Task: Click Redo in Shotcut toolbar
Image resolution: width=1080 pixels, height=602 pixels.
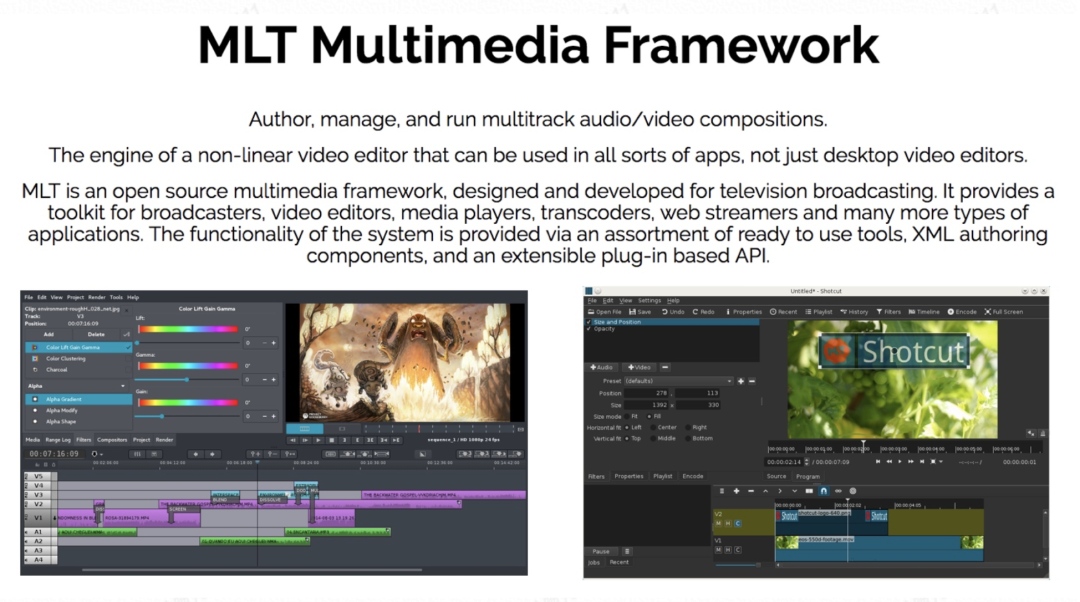Action: [x=703, y=312]
